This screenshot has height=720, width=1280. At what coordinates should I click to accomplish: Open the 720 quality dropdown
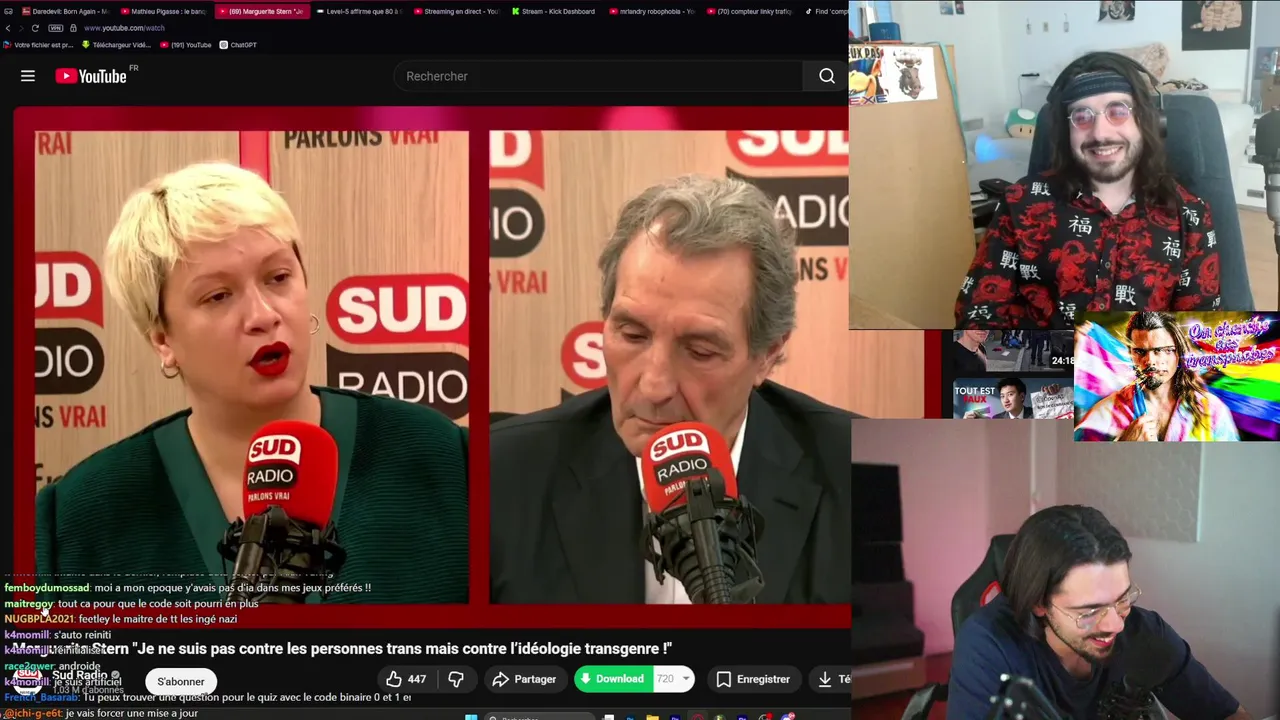tap(673, 679)
